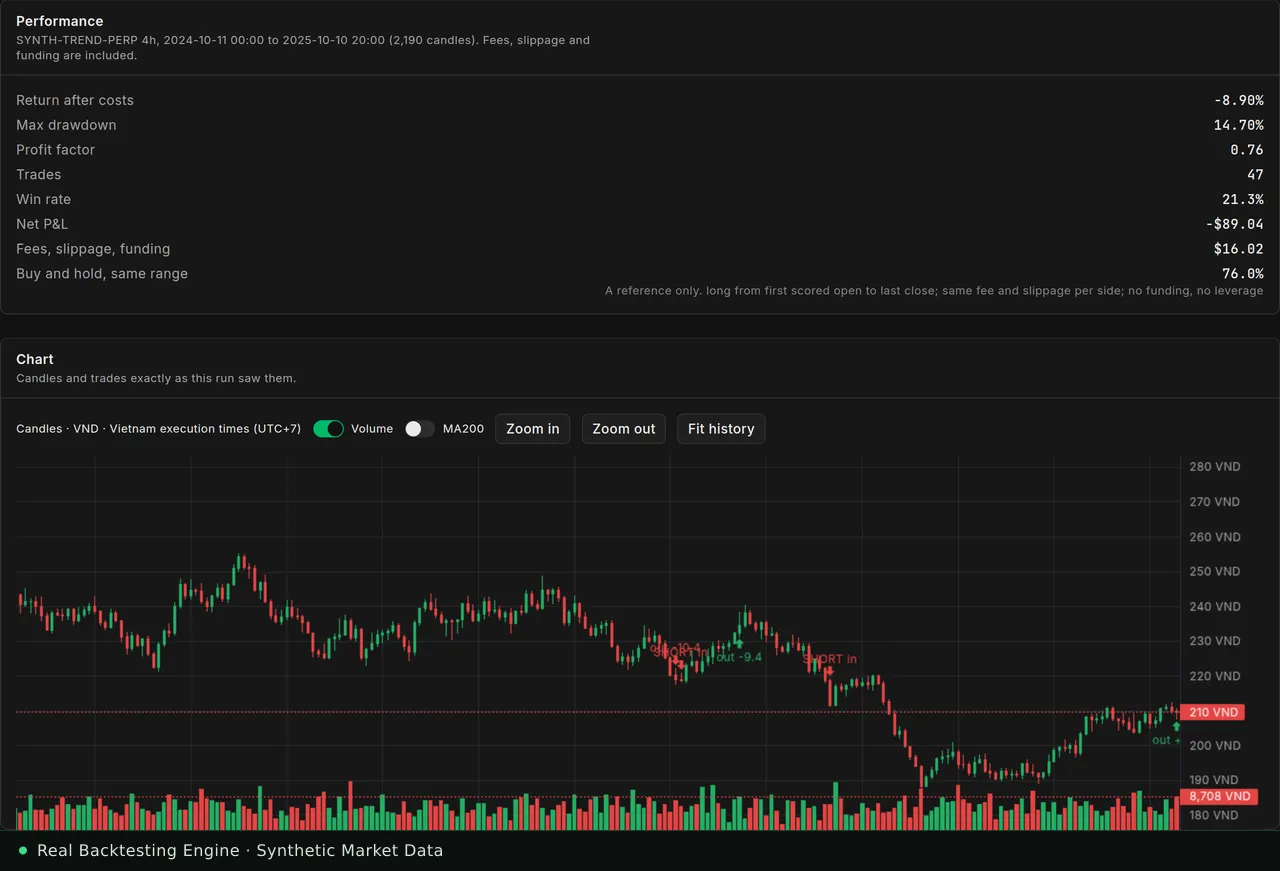
Task: Click 'Candles and trades exactly as this run saw them'
Action: click(156, 379)
